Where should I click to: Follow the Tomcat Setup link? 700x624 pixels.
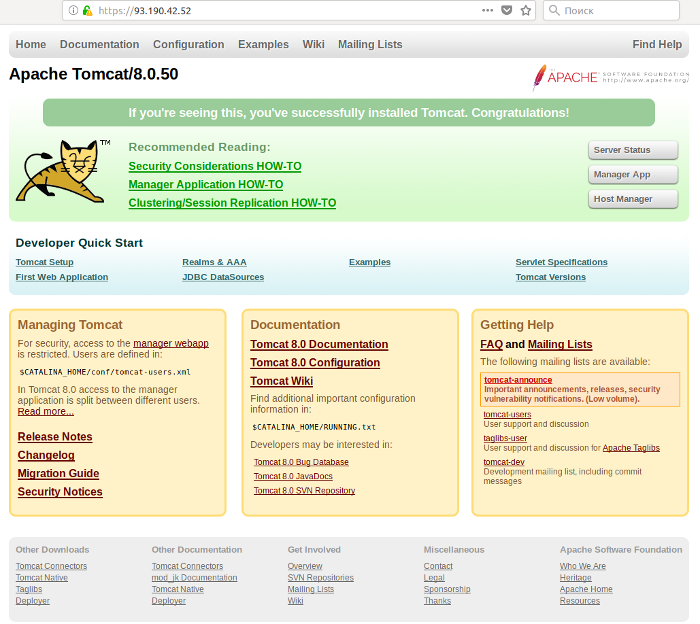point(45,262)
